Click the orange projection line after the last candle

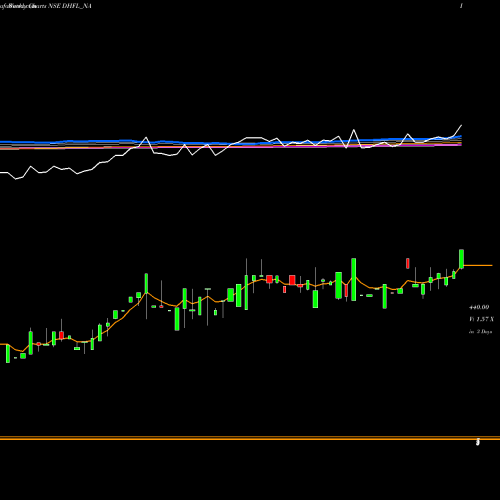tap(478, 265)
